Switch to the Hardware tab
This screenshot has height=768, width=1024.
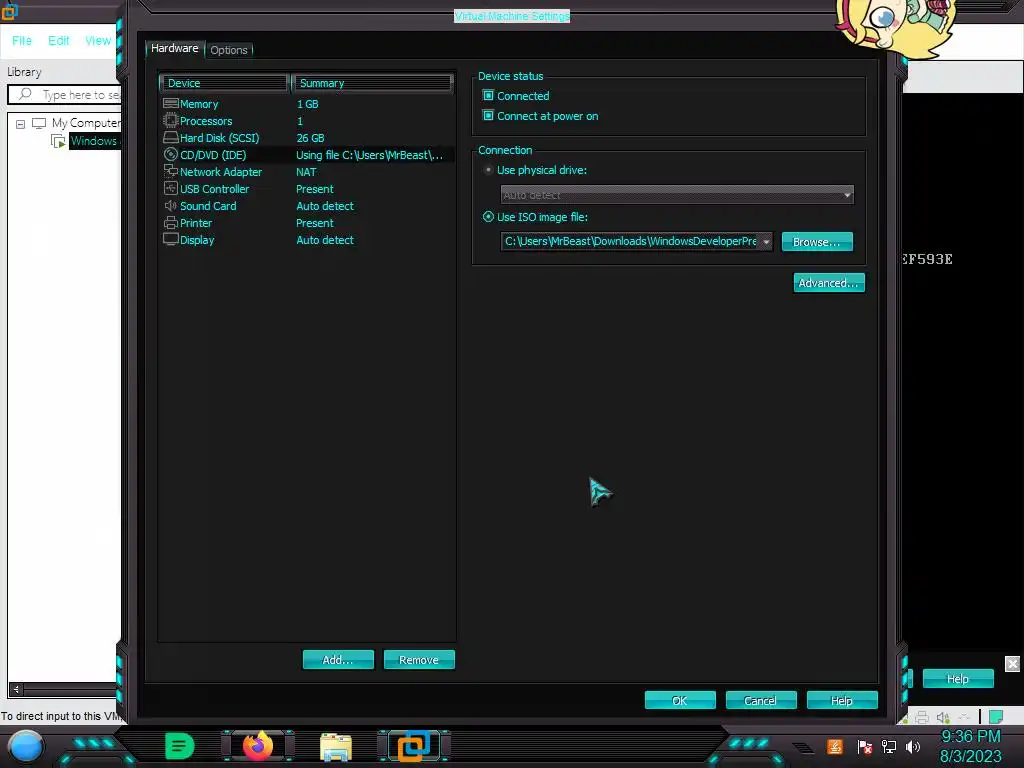click(x=174, y=48)
